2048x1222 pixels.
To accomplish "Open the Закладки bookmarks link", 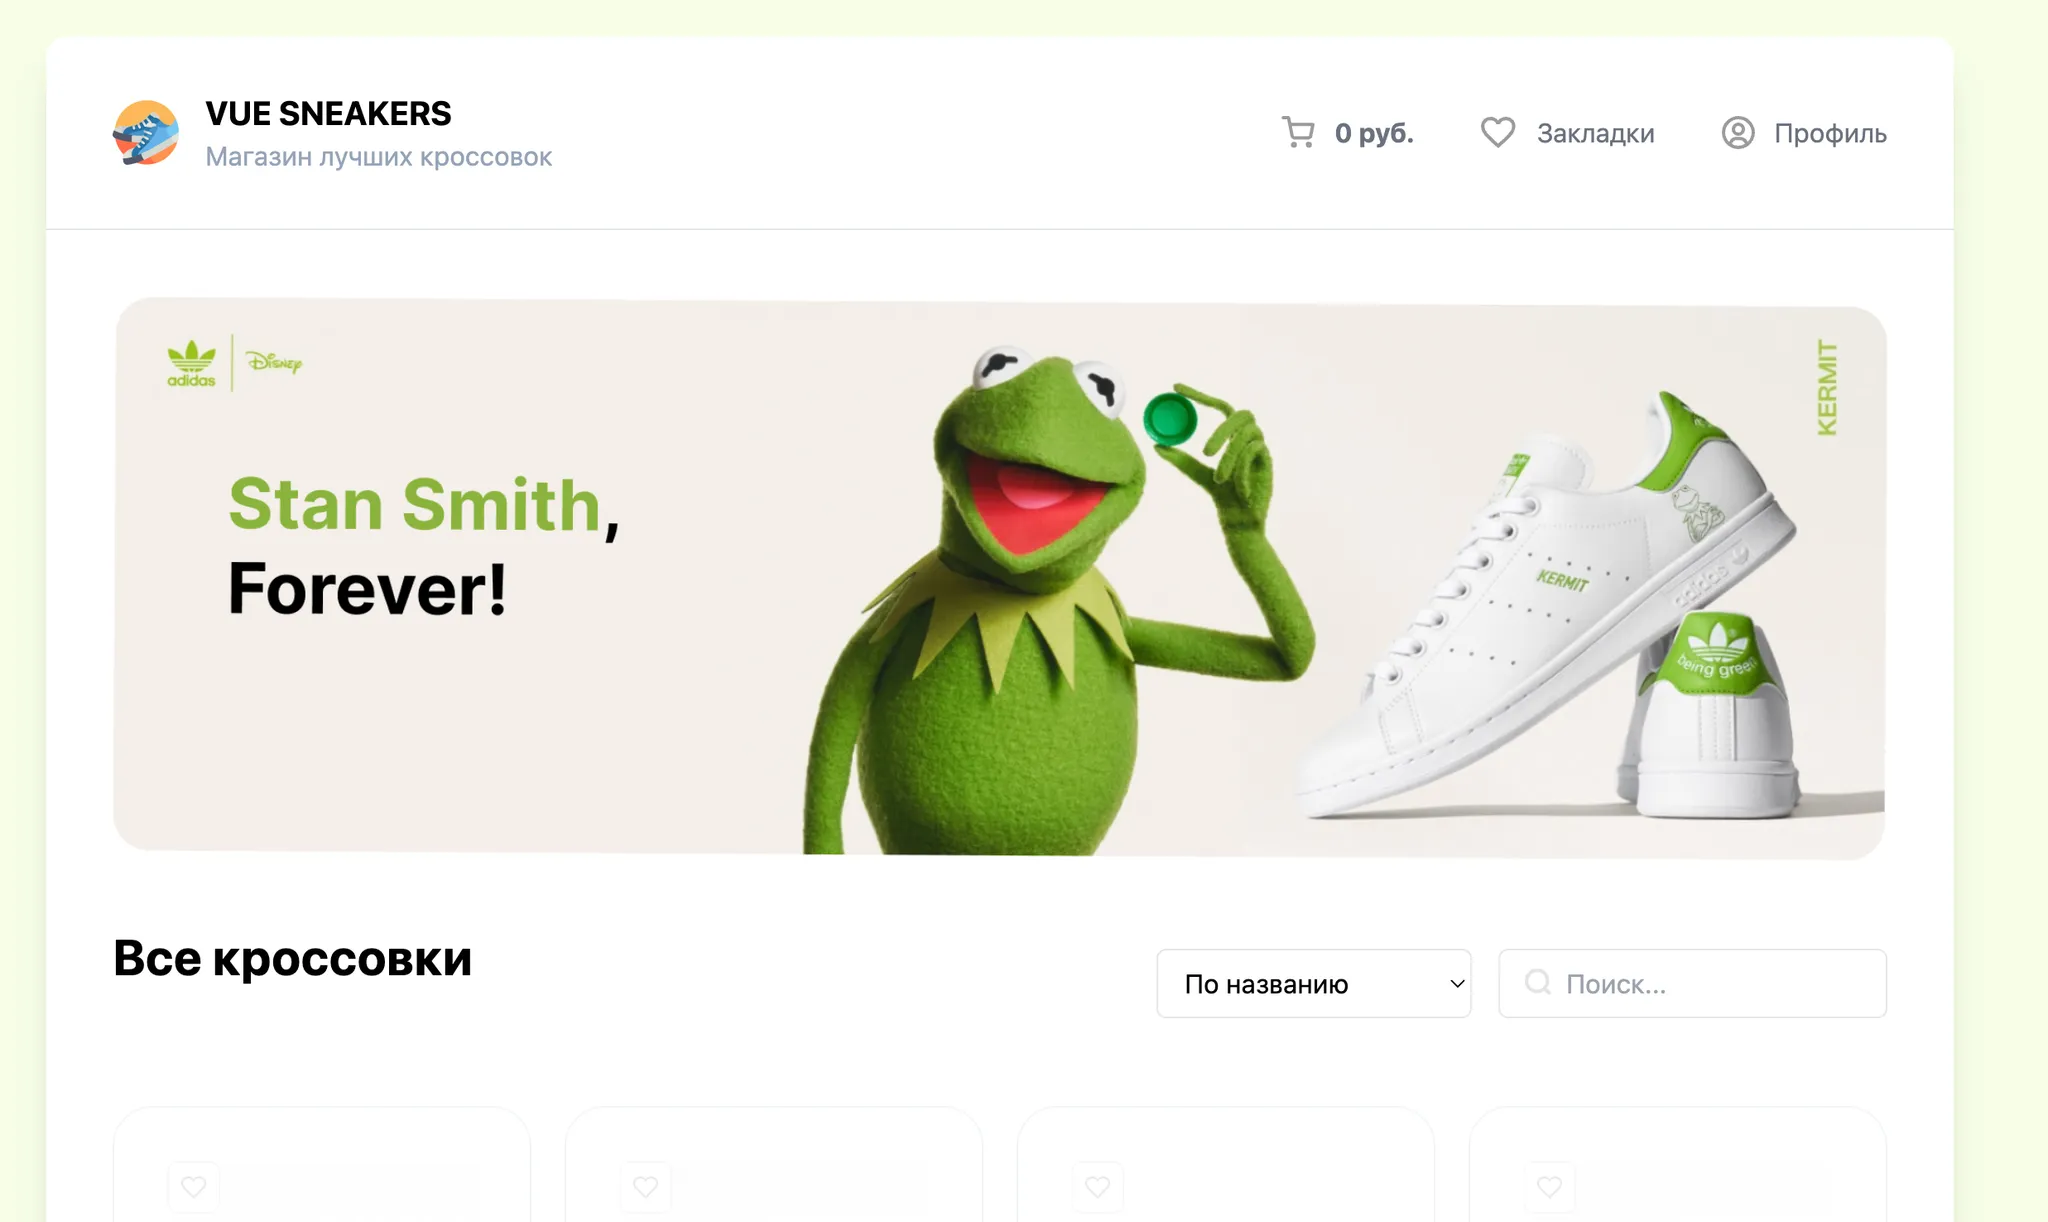I will [x=1595, y=134].
